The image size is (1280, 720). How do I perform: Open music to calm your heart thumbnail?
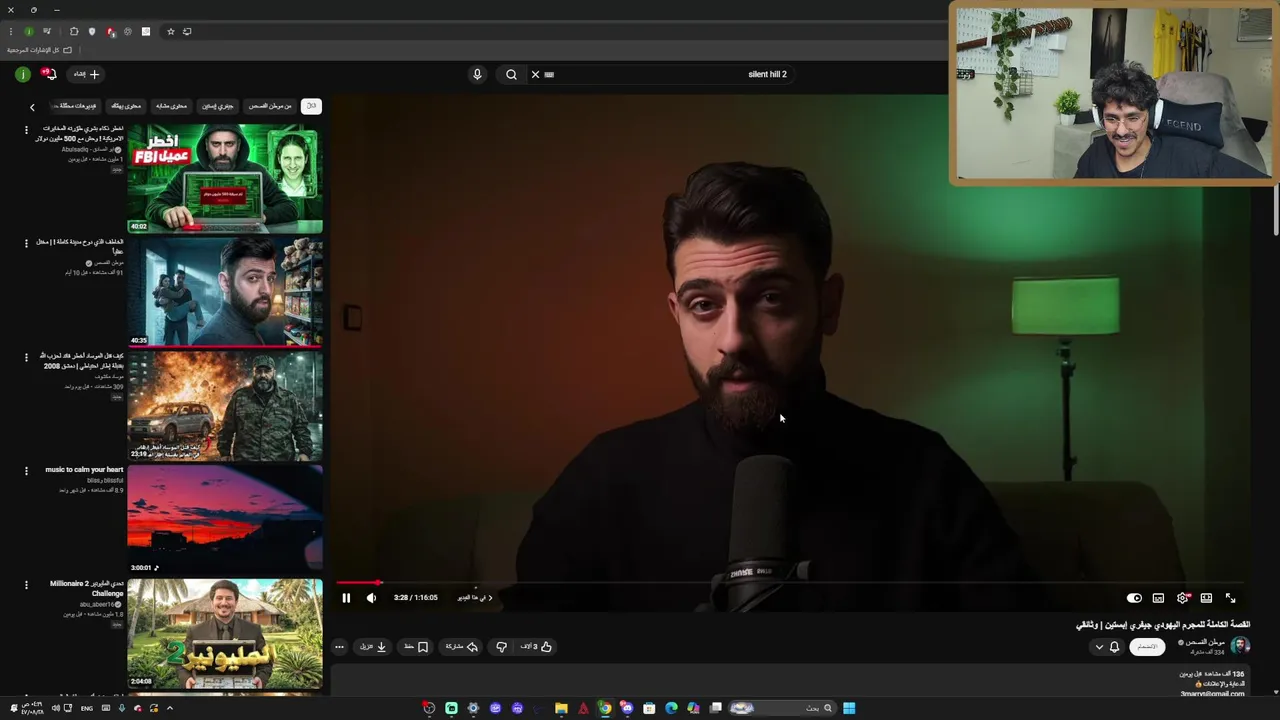(225, 519)
